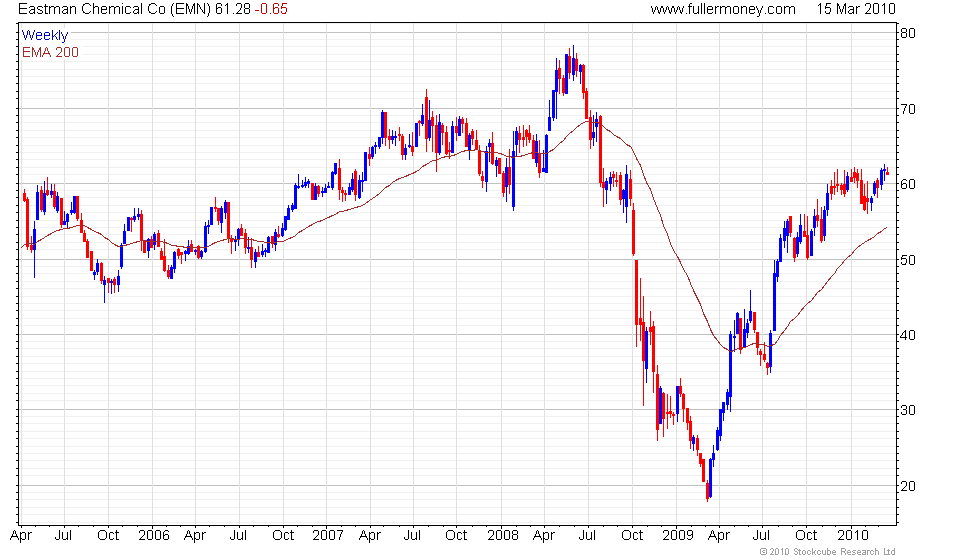Click the Eastman Chemical Co (EMN) title

click(114, 9)
